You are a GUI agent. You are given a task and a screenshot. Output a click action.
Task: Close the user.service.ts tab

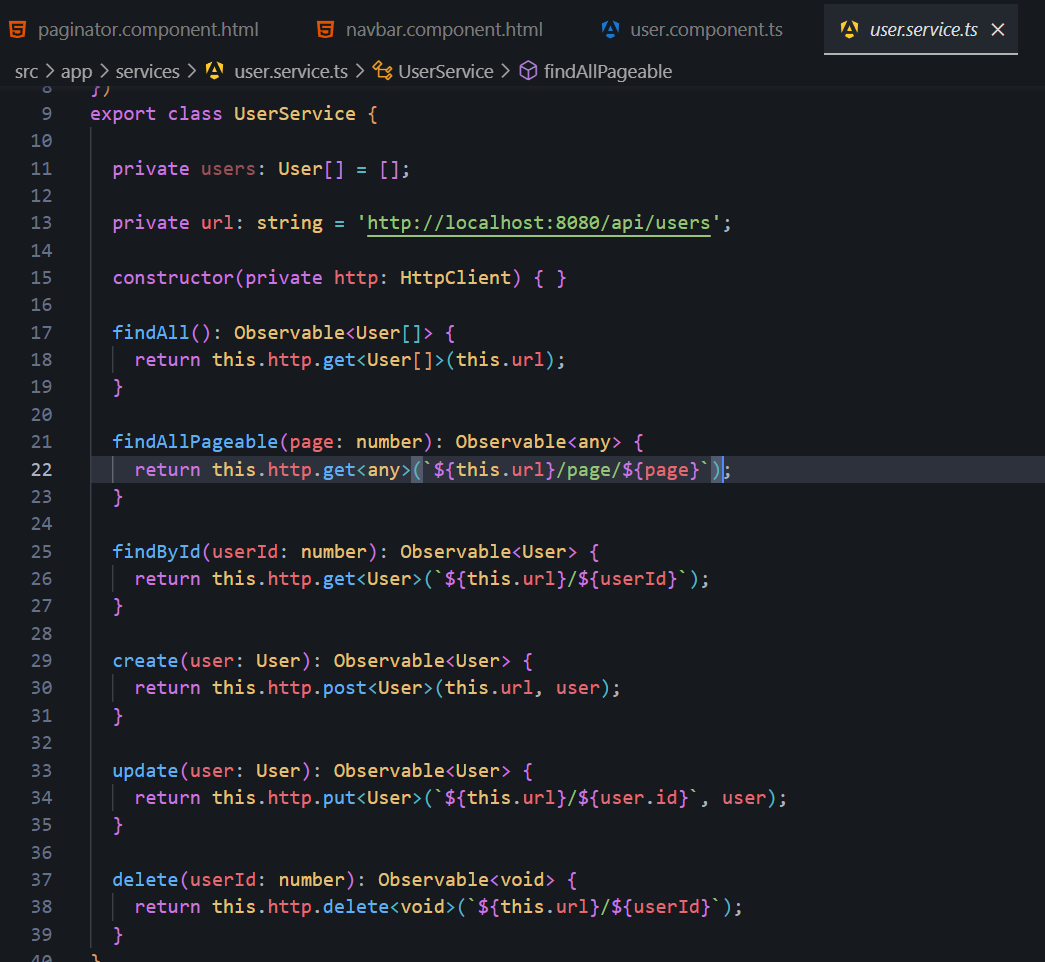[997, 29]
